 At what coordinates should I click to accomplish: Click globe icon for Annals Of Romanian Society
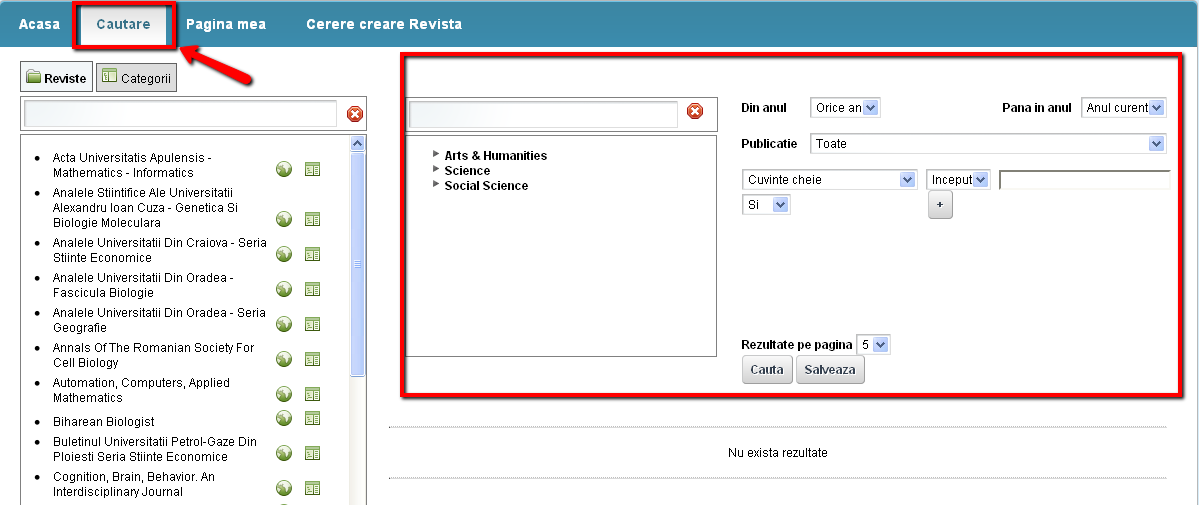(x=284, y=359)
